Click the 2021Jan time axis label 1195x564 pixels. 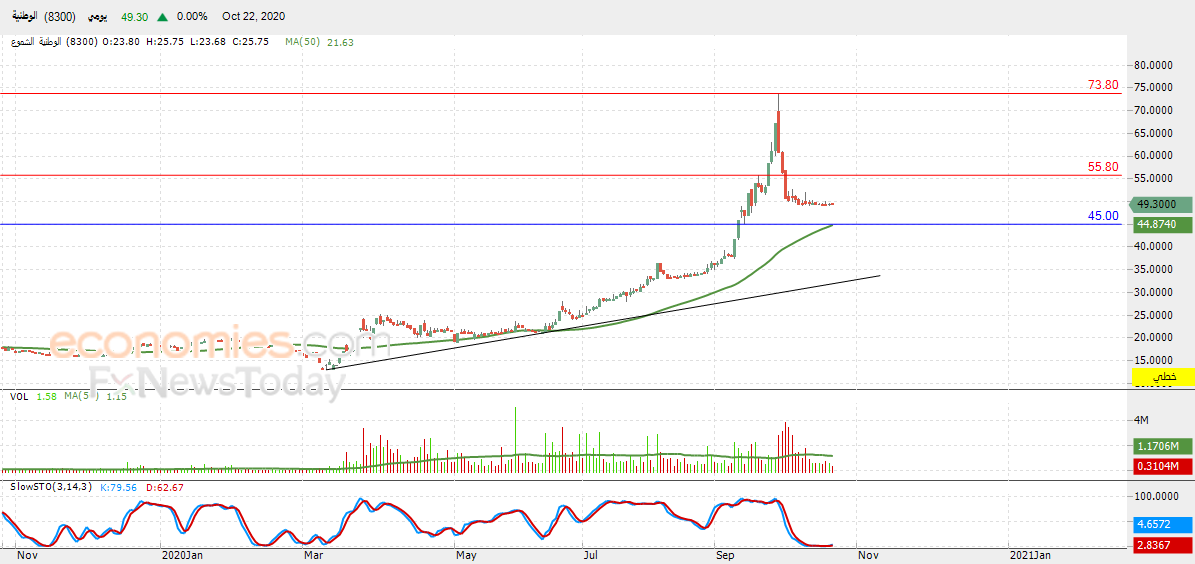(x=1030, y=556)
